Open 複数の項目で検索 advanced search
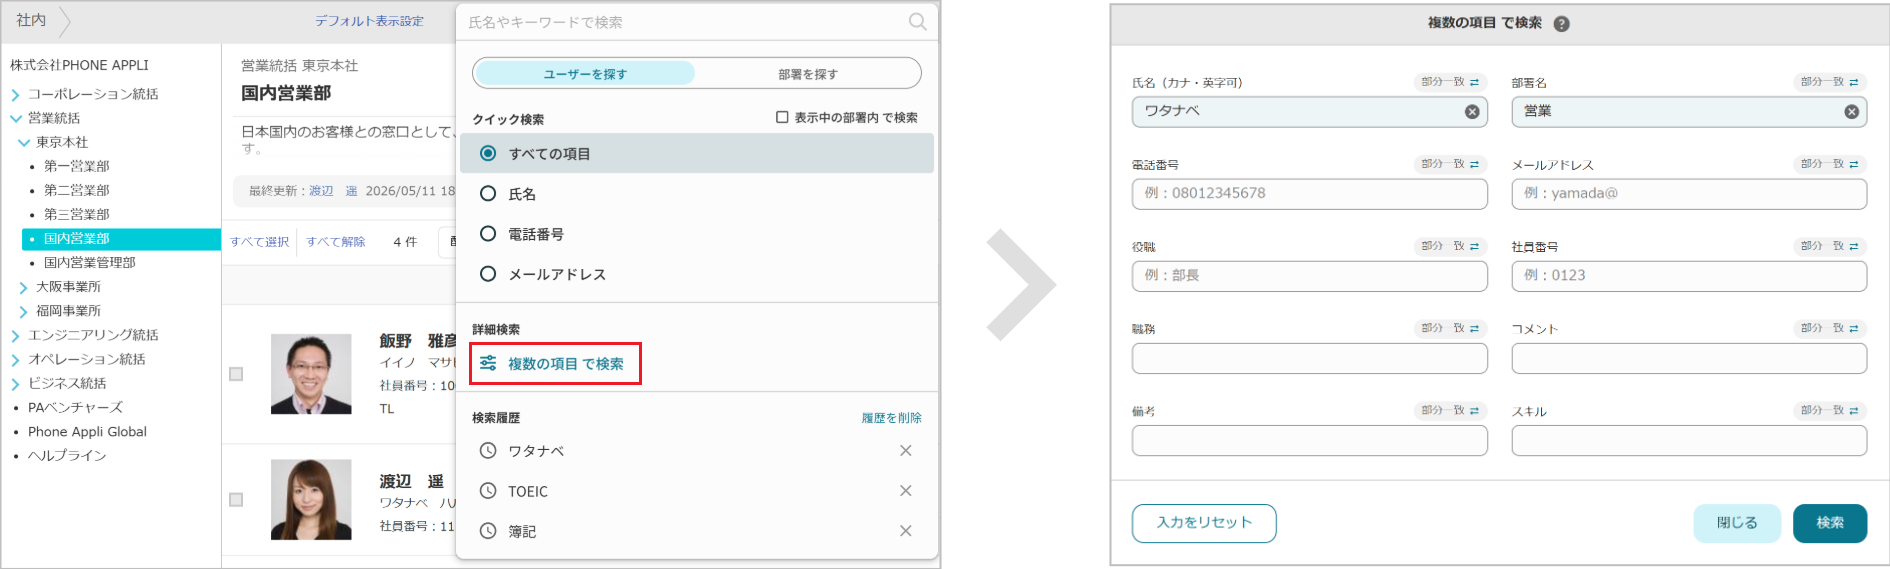1890x569 pixels. coord(555,363)
